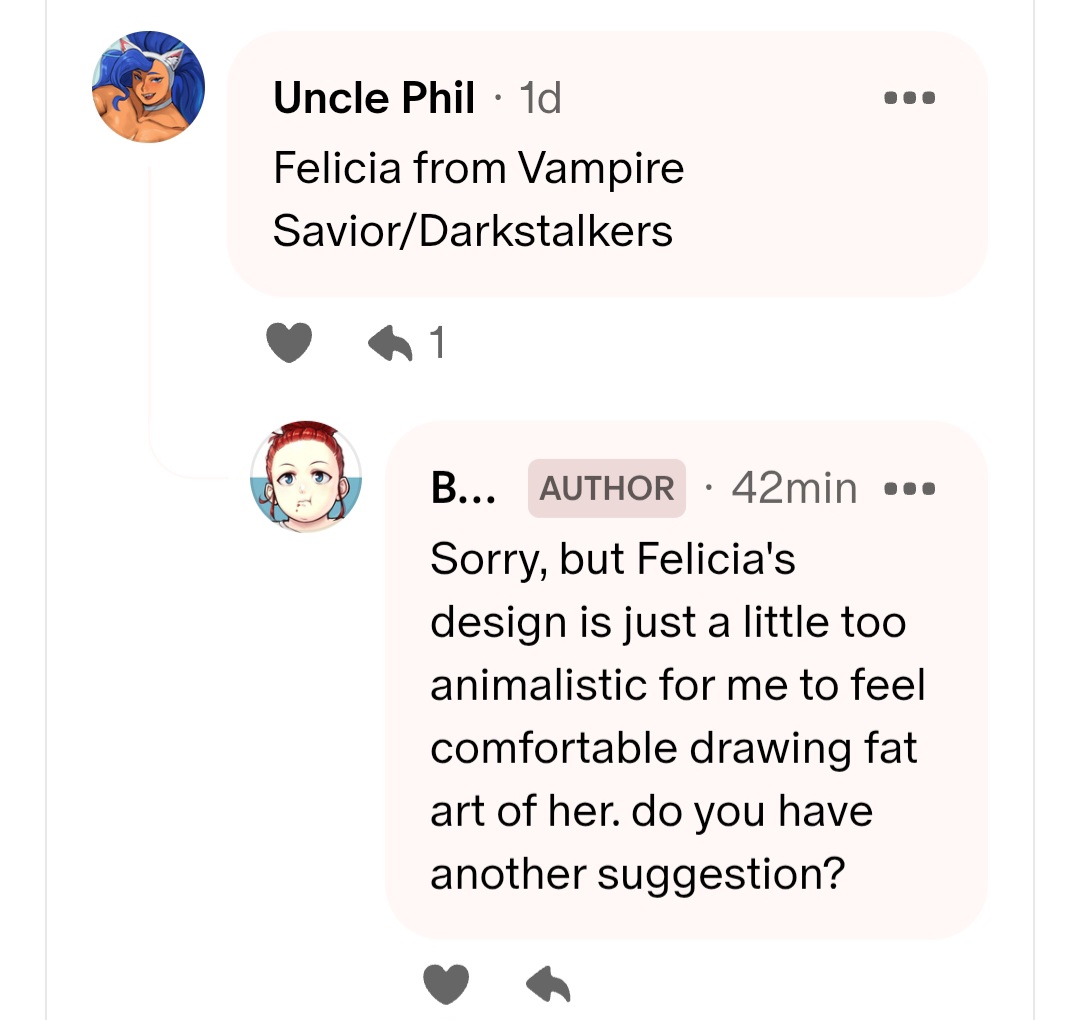Click the AUTHOR badge label
The image size is (1080, 1020).
607,488
